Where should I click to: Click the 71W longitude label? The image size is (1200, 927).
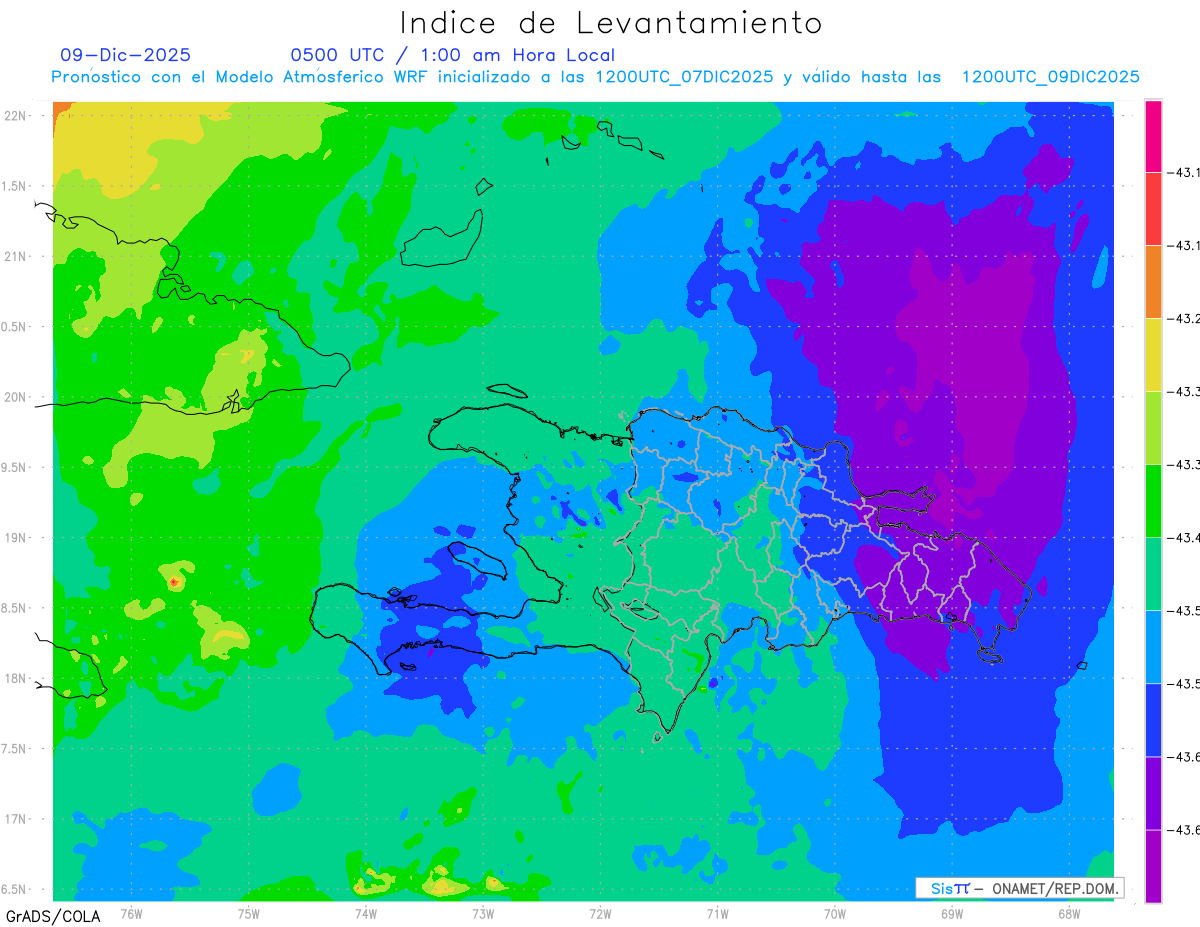717,912
